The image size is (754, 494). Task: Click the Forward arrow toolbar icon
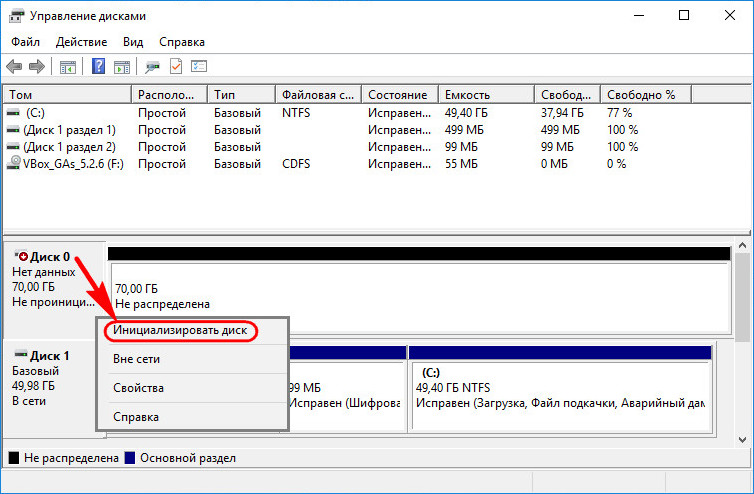[37, 66]
